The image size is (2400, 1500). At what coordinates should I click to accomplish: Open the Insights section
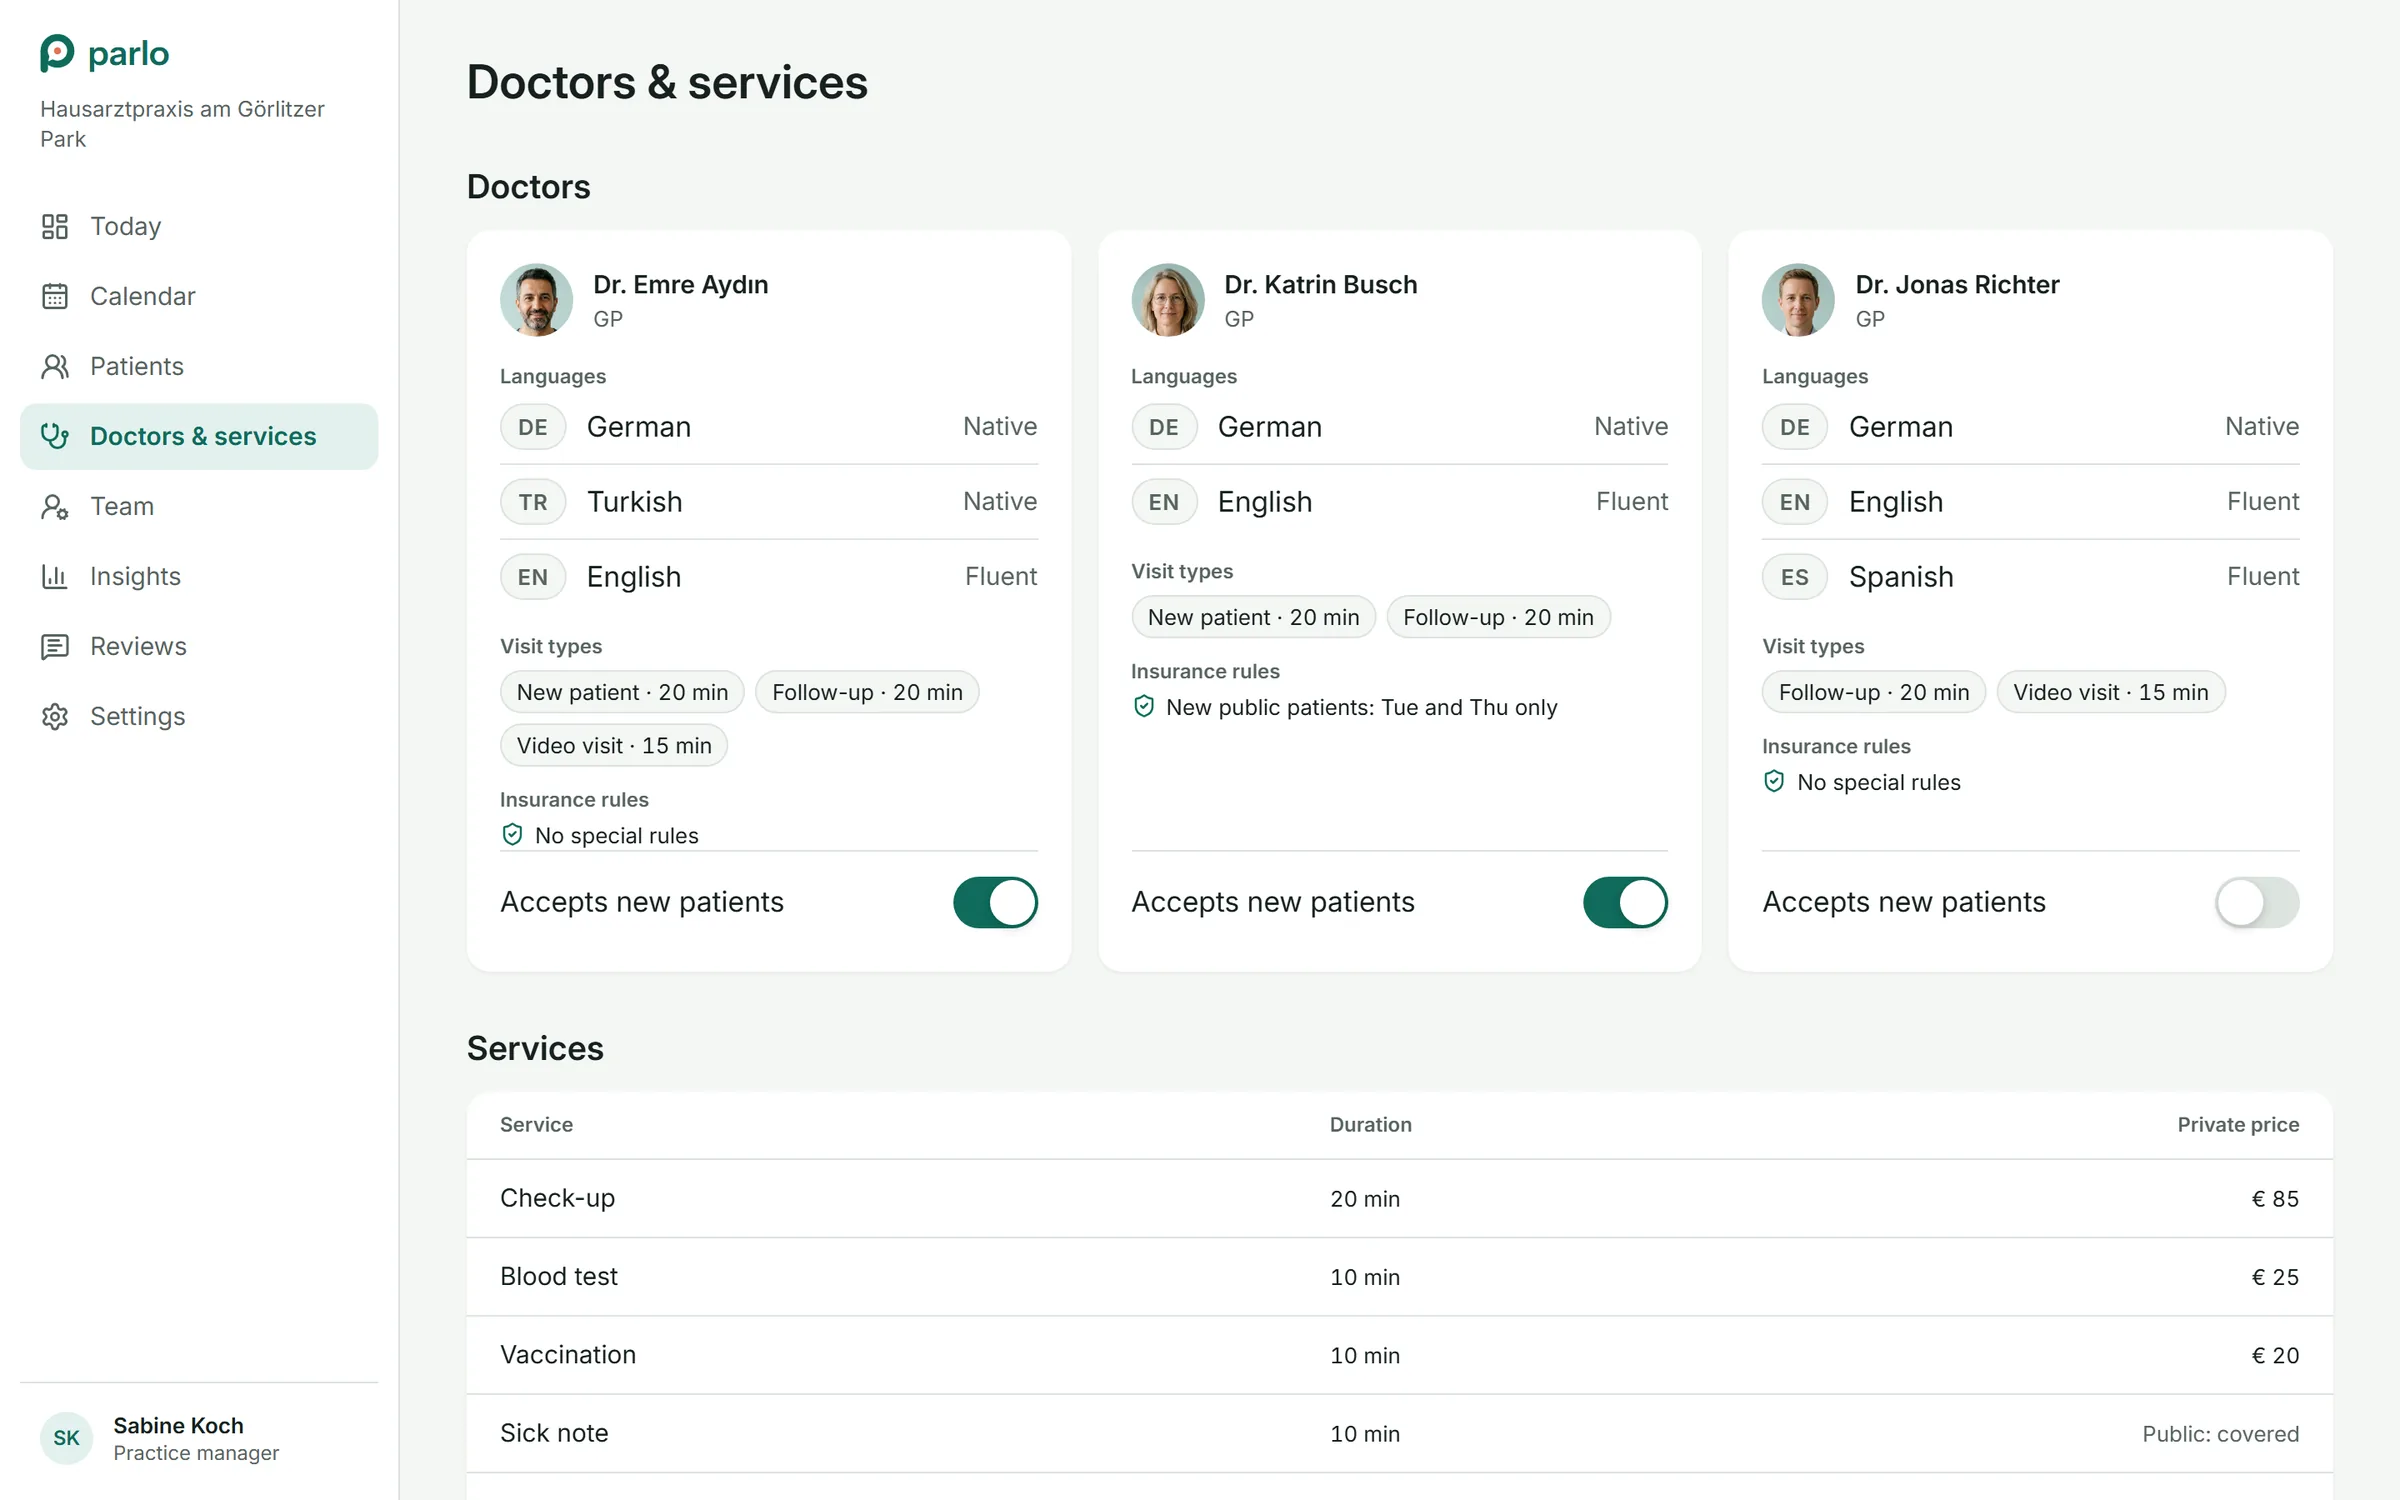pos(199,577)
